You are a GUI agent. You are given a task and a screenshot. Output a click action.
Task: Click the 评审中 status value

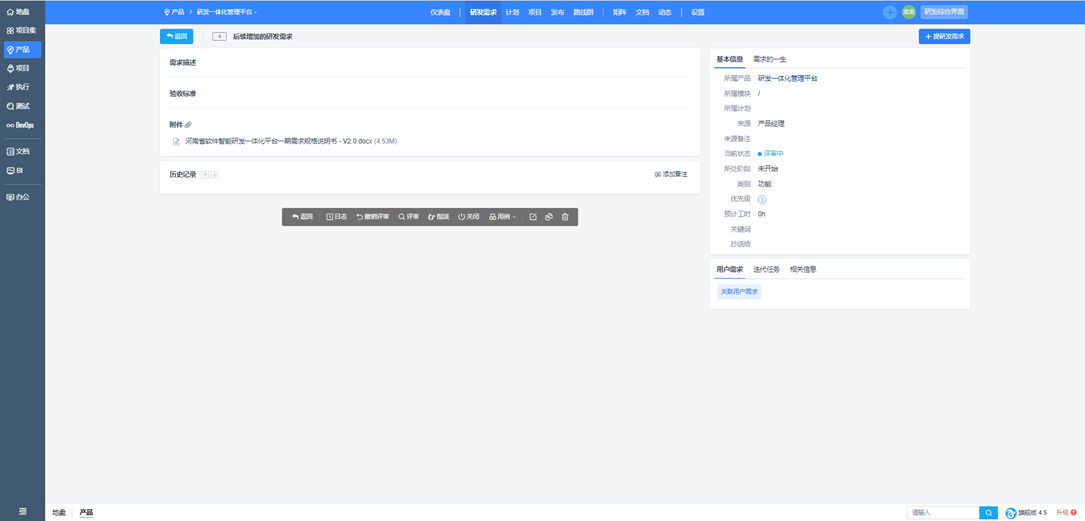click(x=771, y=154)
